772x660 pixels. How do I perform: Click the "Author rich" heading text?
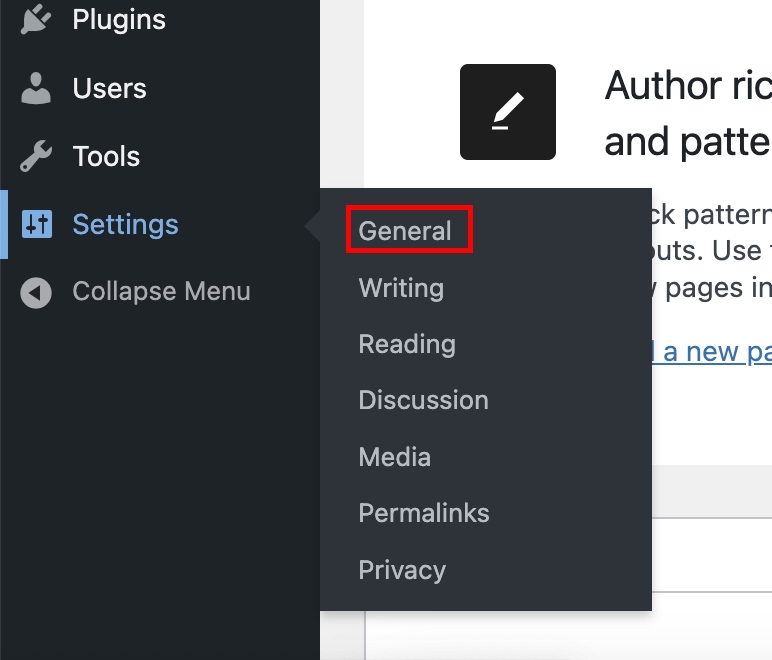688,87
